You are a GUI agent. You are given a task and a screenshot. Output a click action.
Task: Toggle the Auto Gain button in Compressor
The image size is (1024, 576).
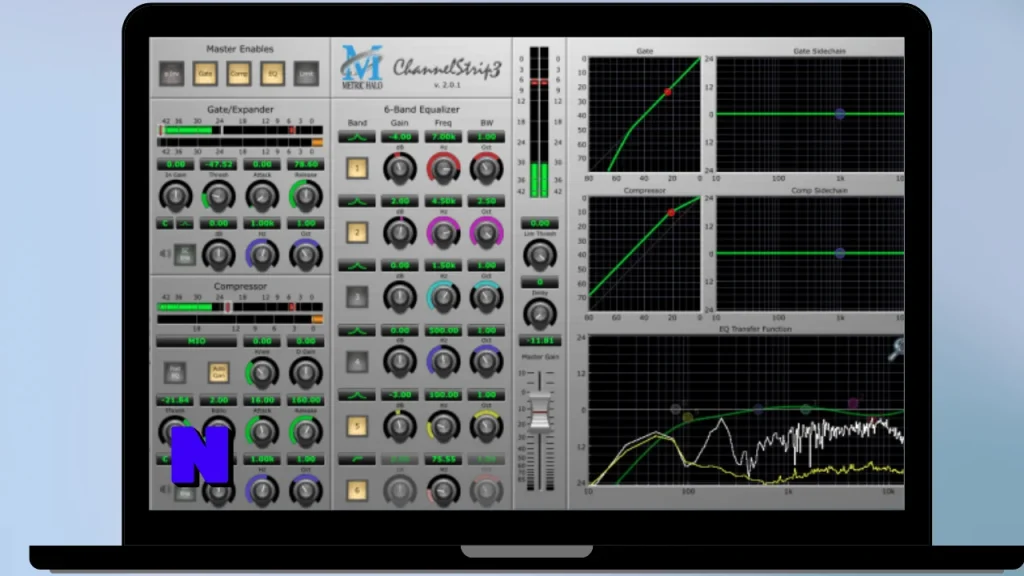coord(218,373)
